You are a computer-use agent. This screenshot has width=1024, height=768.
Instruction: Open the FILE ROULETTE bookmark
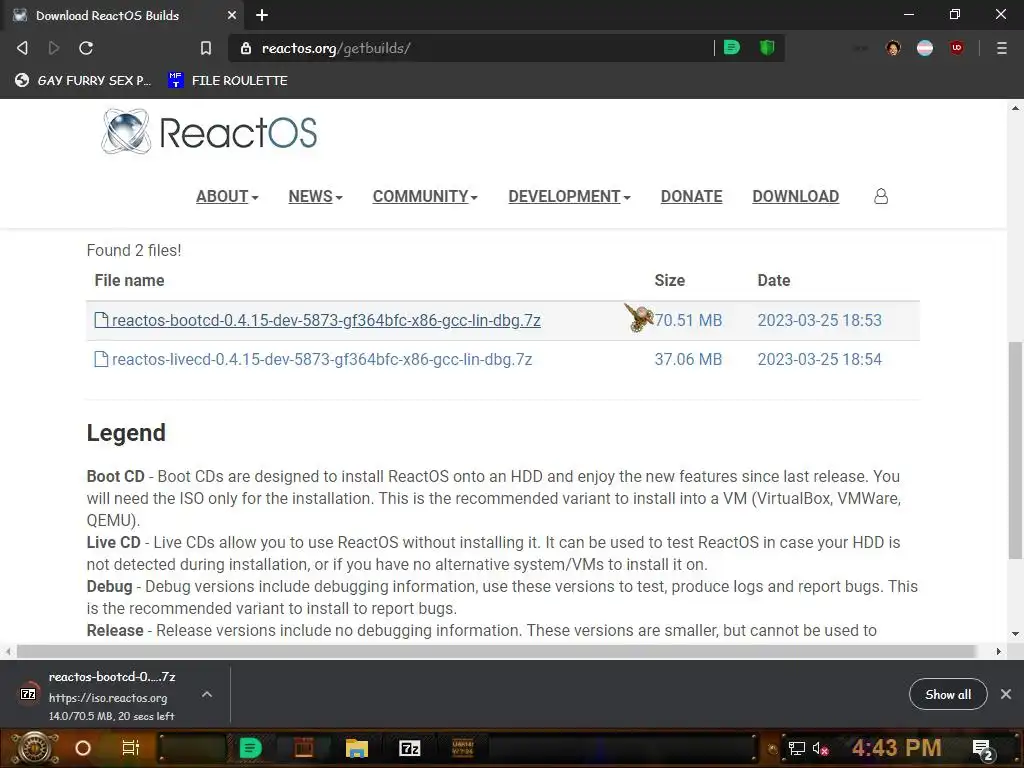point(228,80)
